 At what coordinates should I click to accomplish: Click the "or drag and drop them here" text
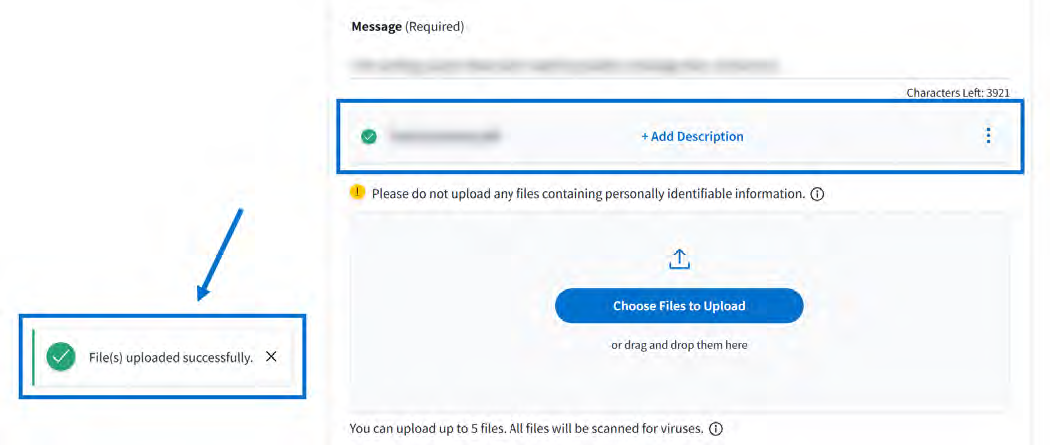pyautogui.click(x=679, y=345)
